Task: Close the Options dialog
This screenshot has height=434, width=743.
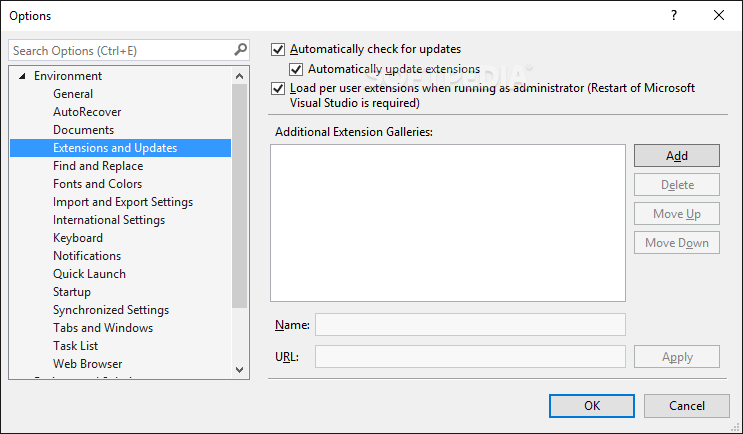Action: point(719,15)
